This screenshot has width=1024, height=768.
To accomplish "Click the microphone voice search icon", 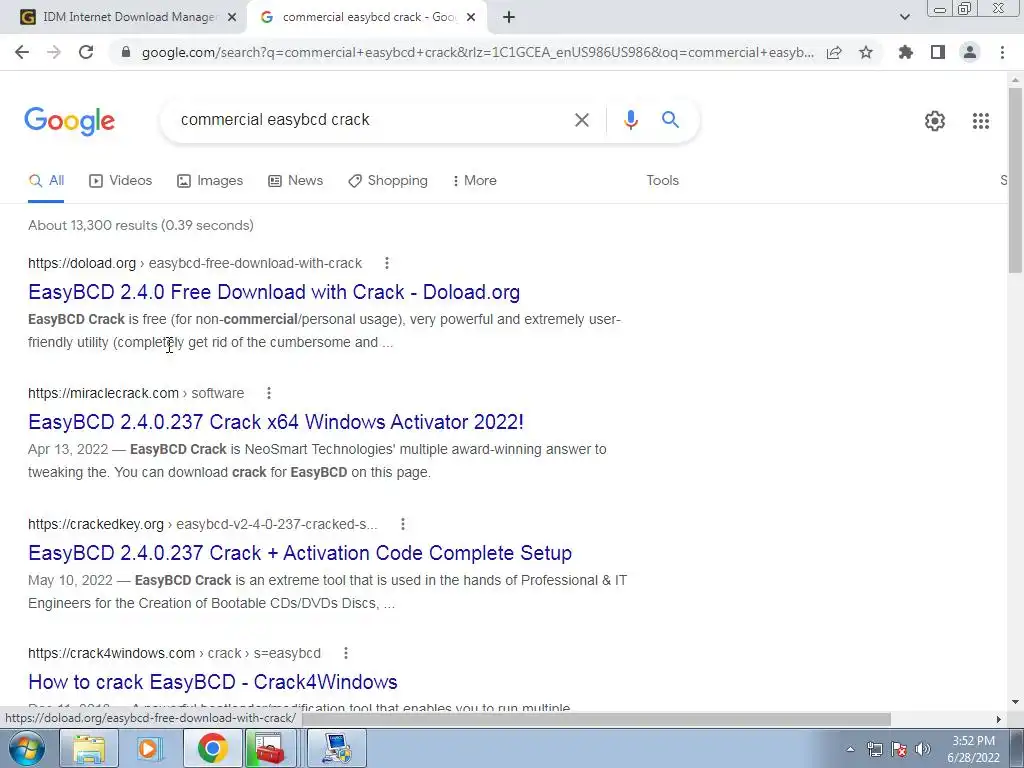I will [630, 120].
